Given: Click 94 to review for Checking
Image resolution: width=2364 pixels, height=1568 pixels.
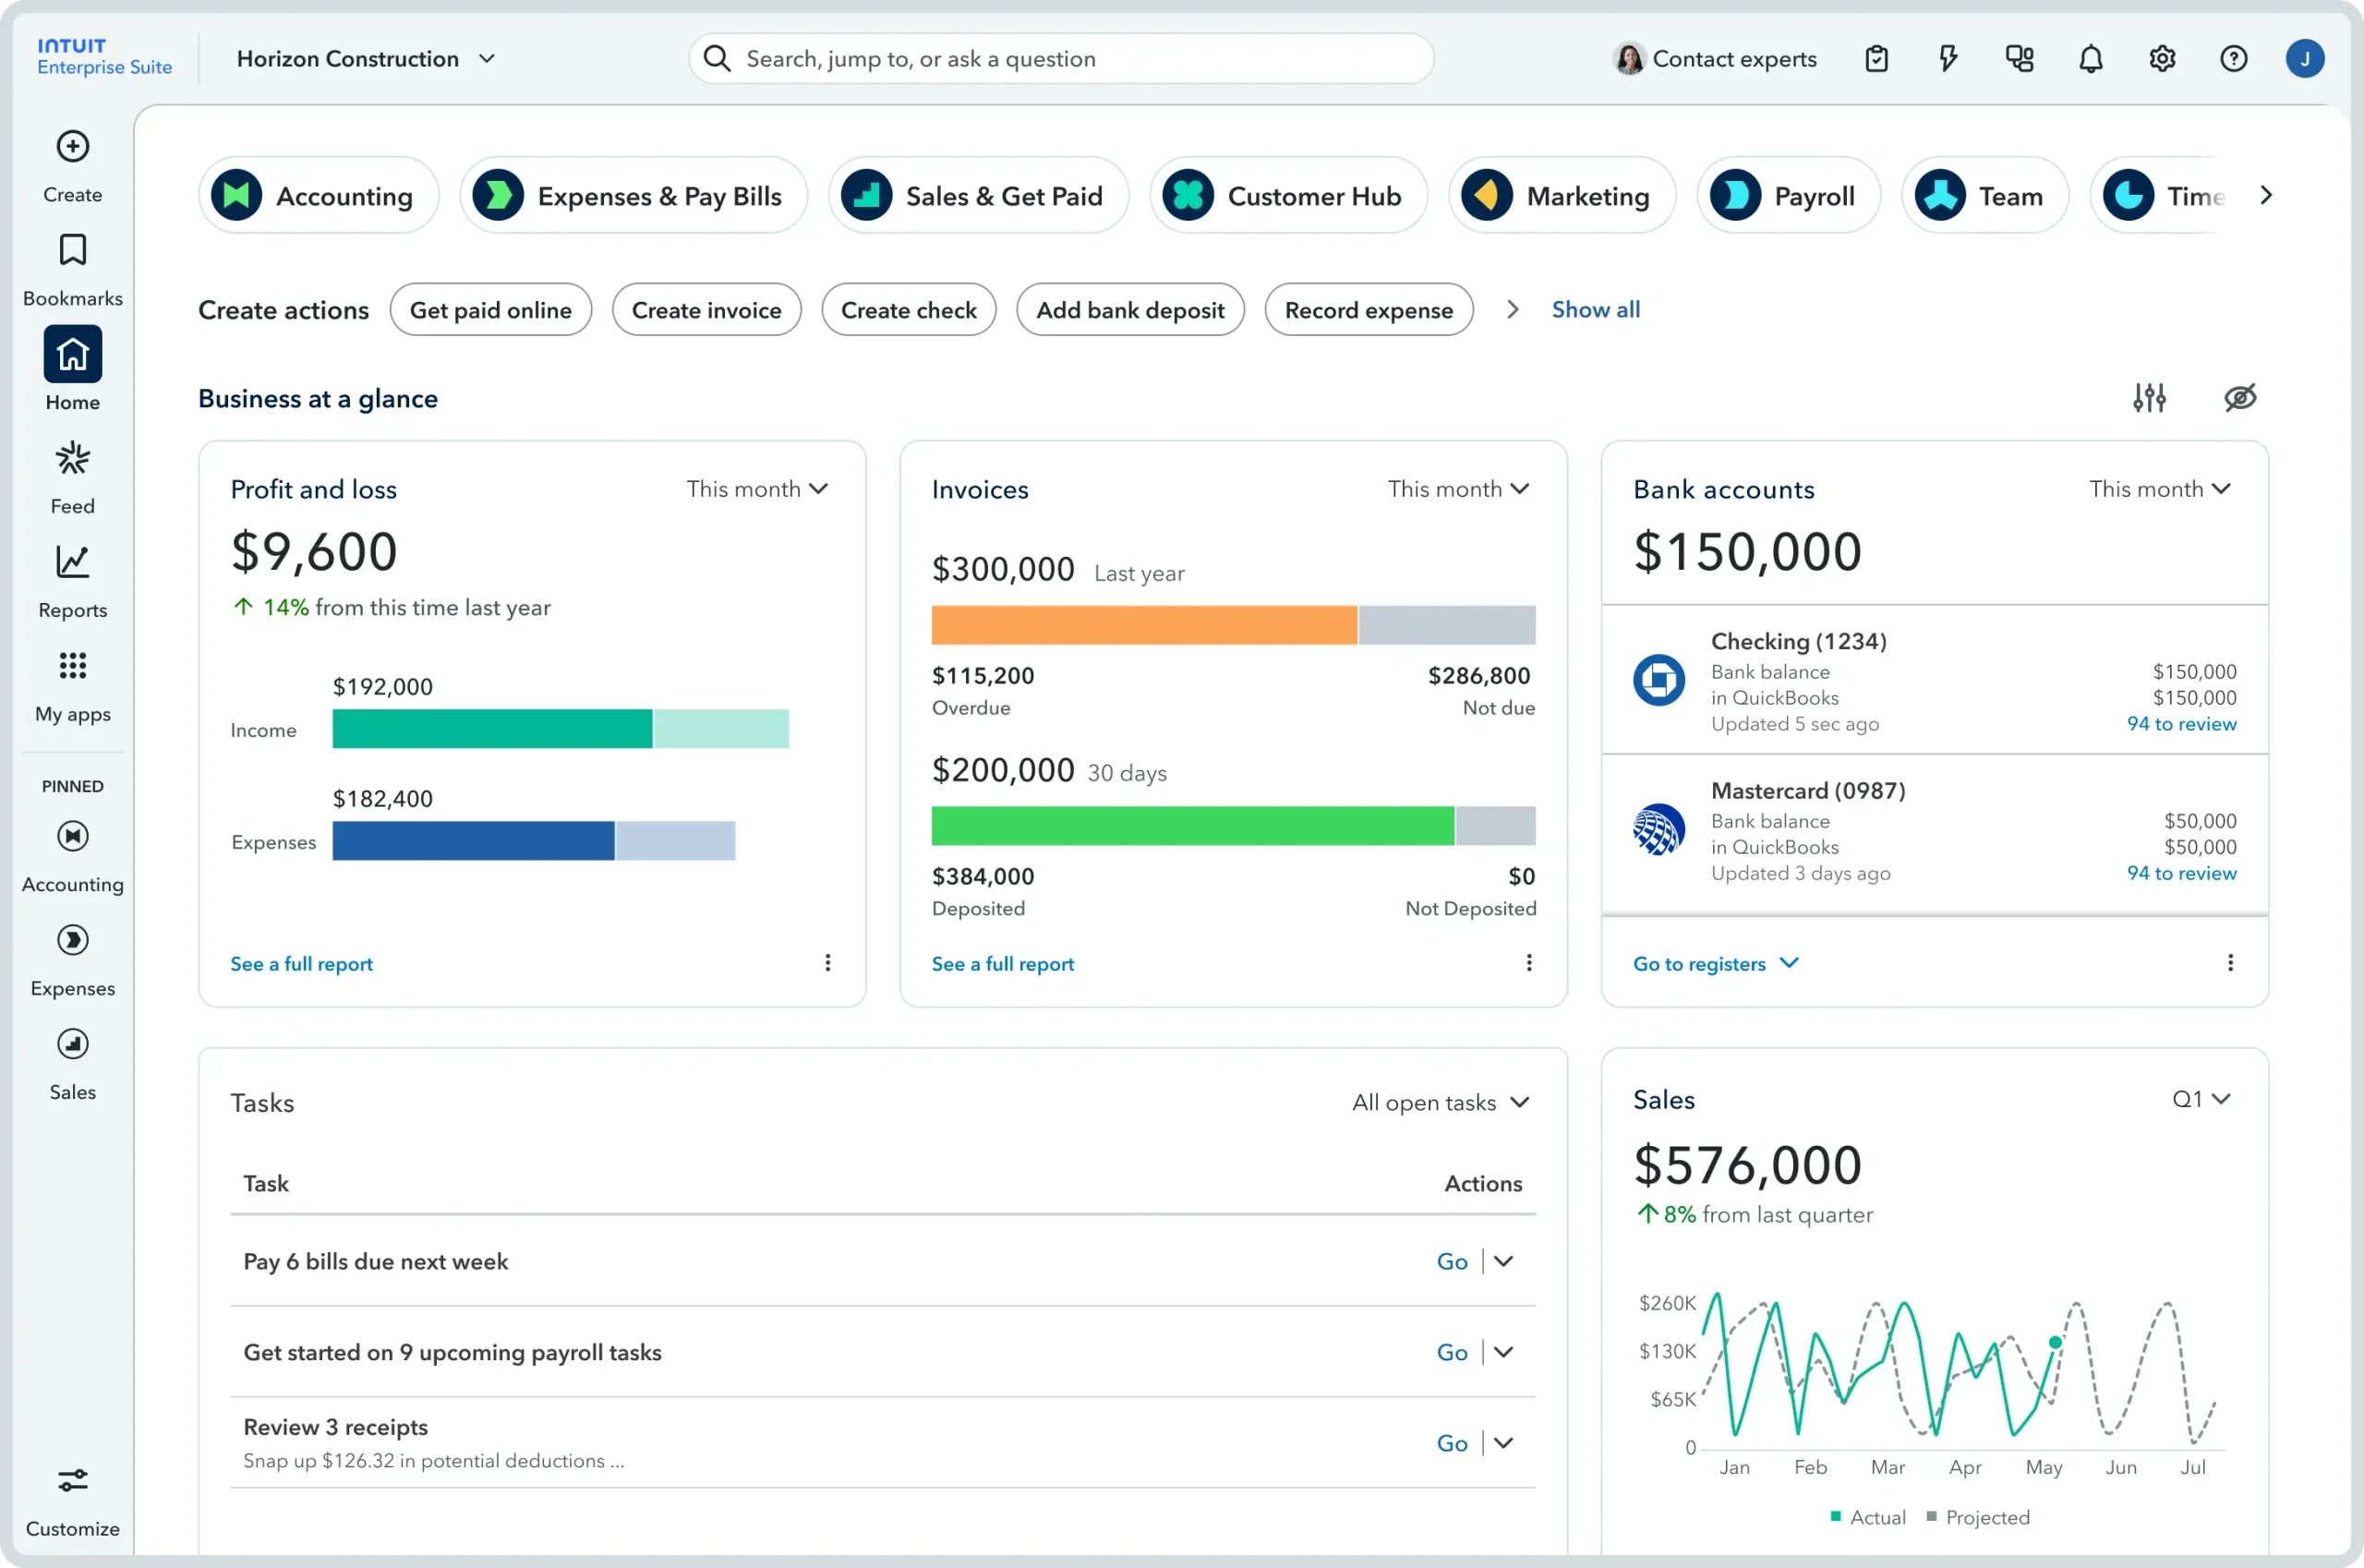Looking at the screenshot, I should [2182, 724].
